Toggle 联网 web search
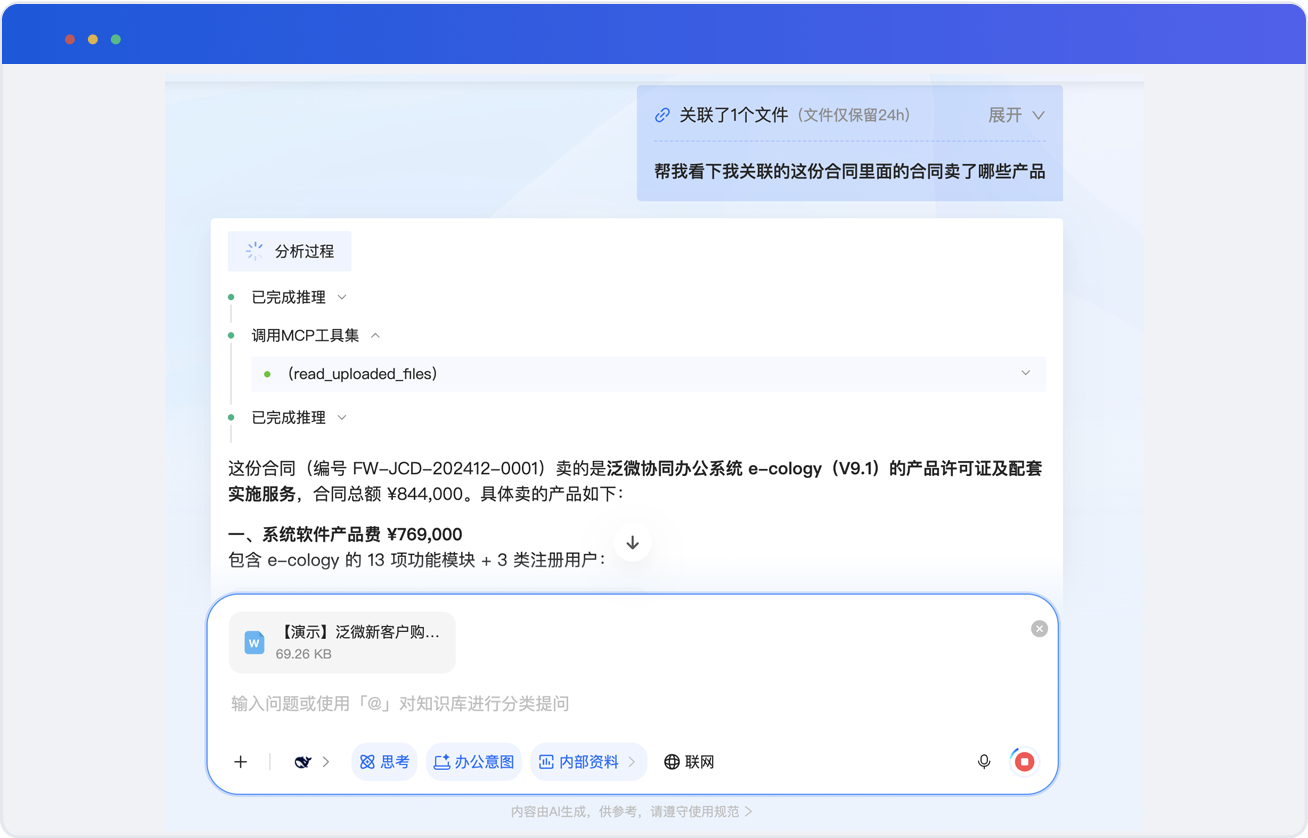1308x838 pixels. (x=690, y=762)
